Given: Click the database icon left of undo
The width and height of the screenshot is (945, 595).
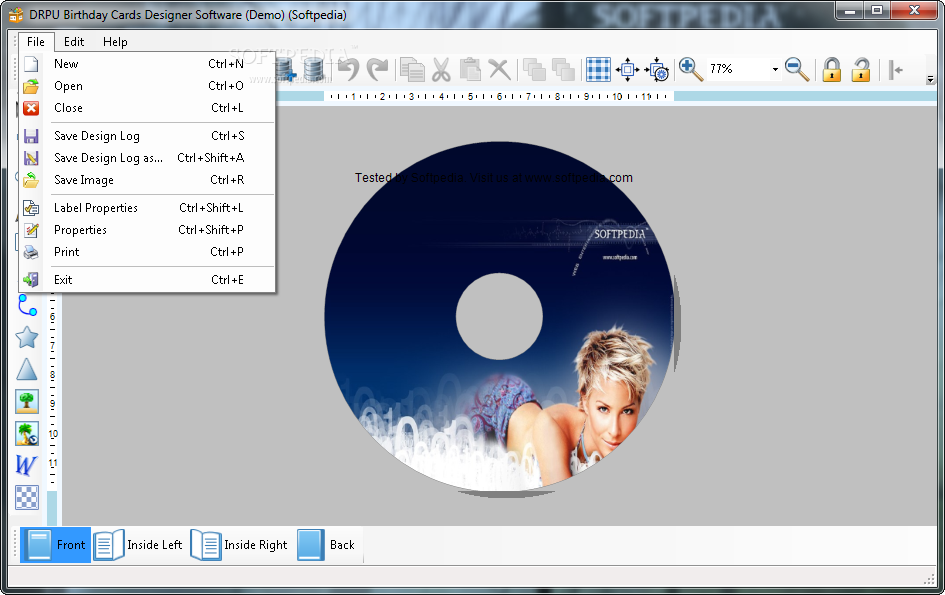Looking at the screenshot, I should point(314,69).
